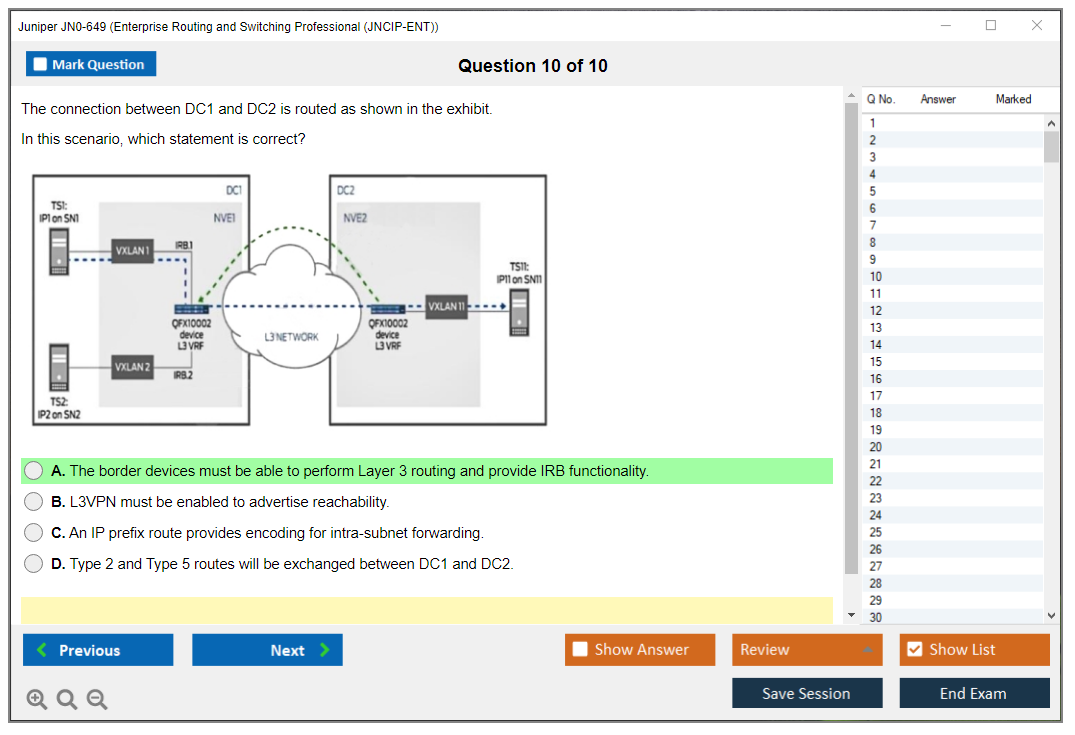This screenshot has height=735, width=1075.
Task: Select option D about Type 2 and Type 5 routes
Action: pos(34,564)
